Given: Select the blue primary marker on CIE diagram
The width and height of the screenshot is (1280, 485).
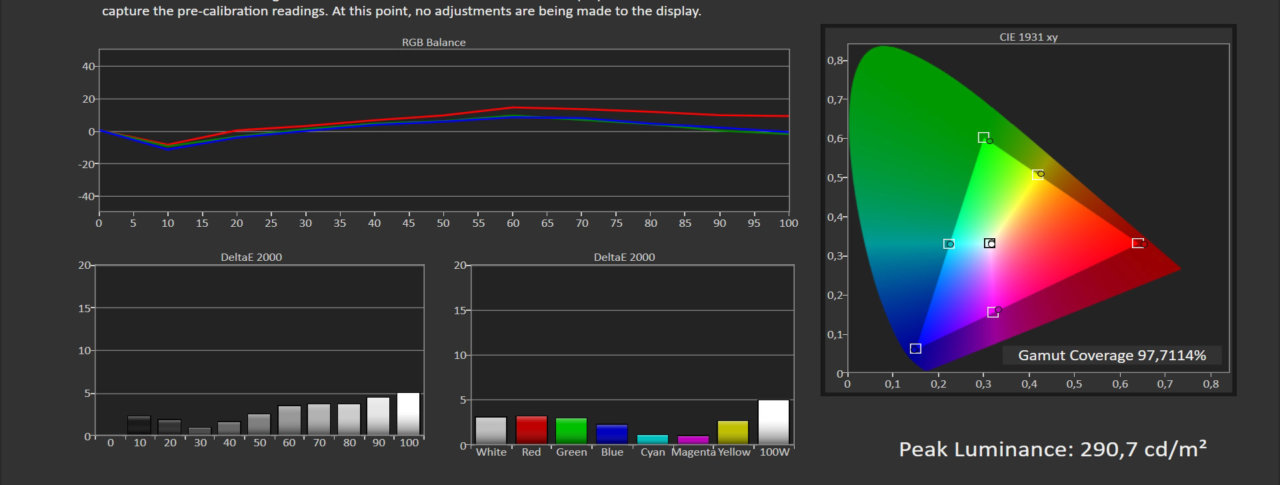Looking at the screenshot, I should pos(915,348).
